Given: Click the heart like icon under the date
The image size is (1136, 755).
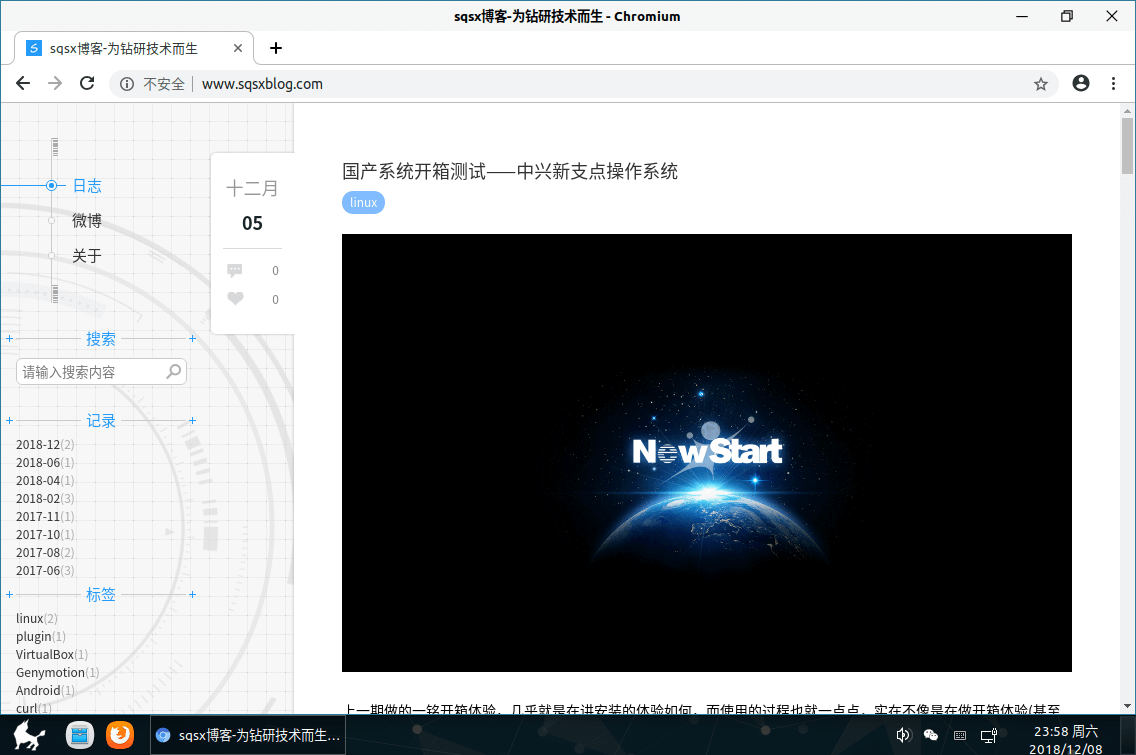Looking at the screenshot, I should 235,299.
